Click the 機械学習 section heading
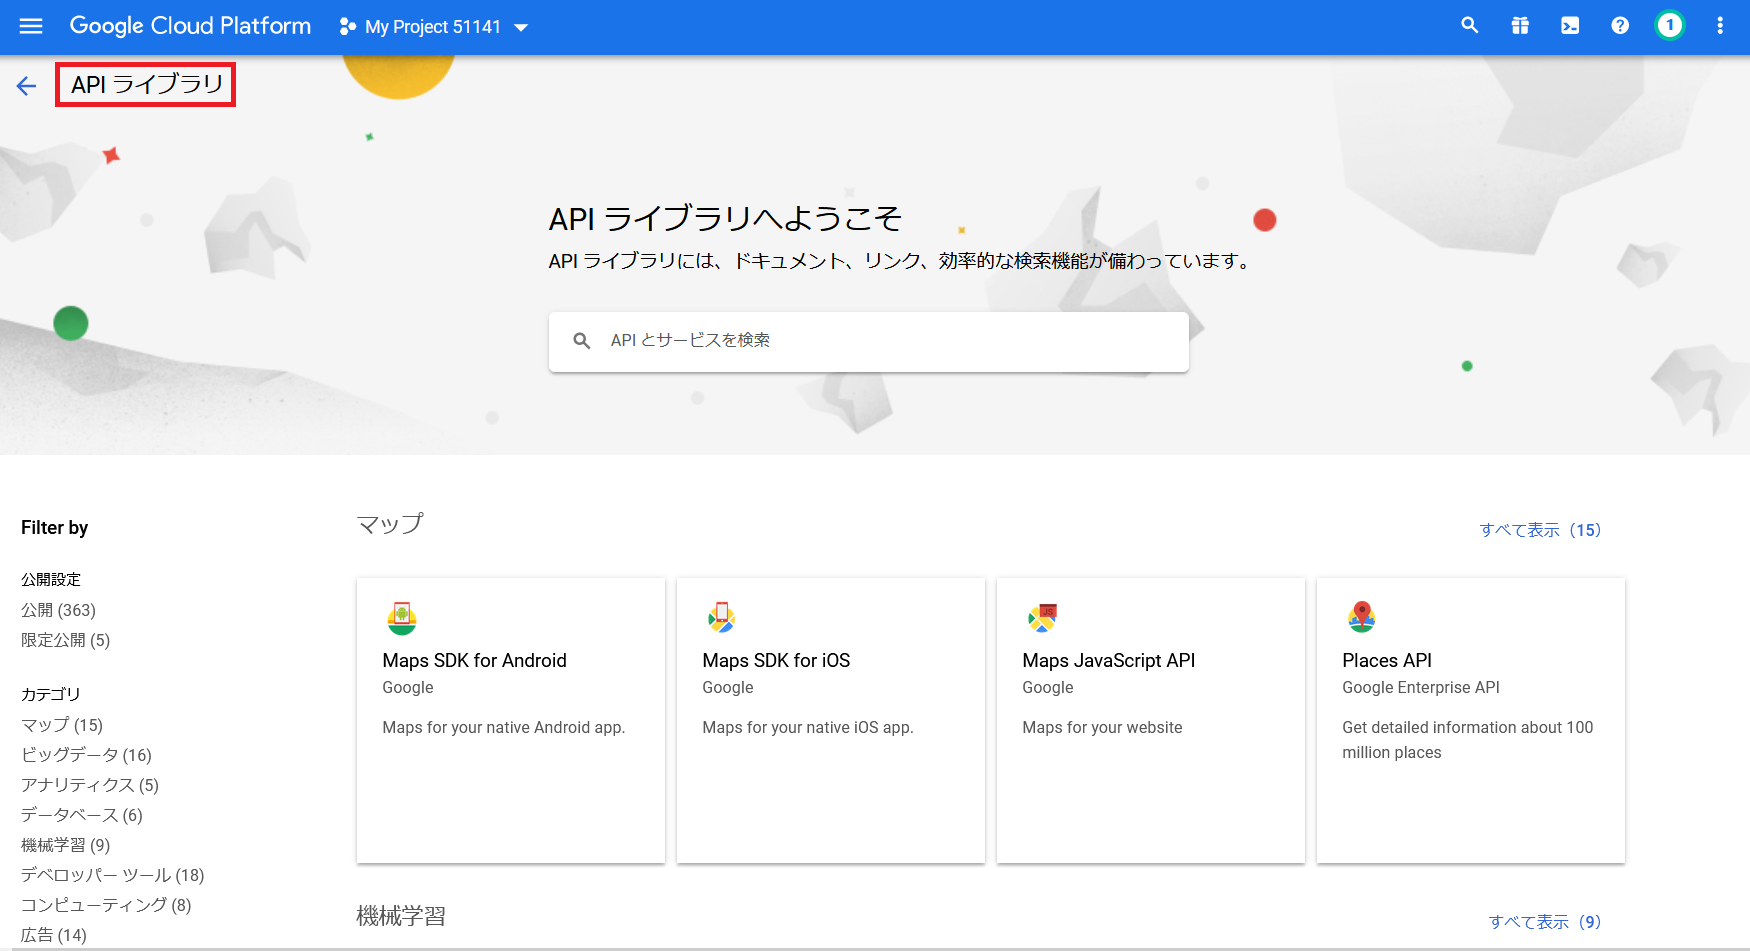Screen dimensions: 1750x951 pyautogui.click(x=401, y=916)
